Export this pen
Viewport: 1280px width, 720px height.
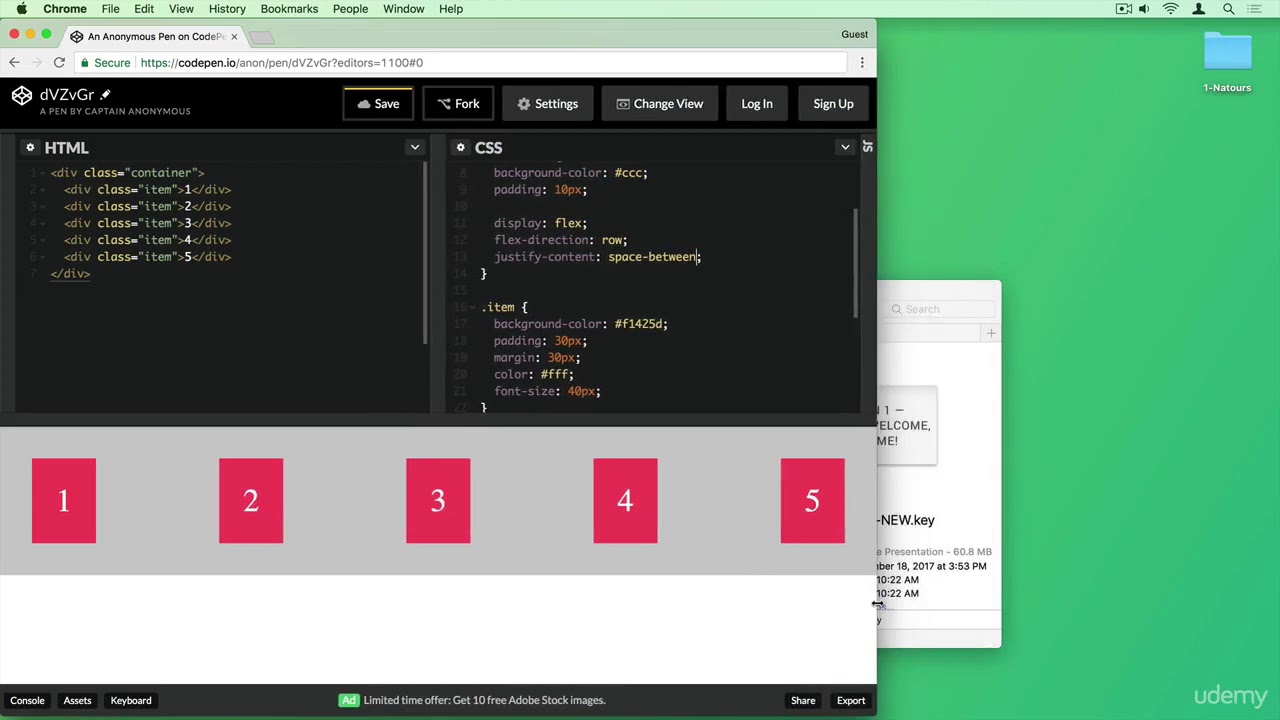851,701
